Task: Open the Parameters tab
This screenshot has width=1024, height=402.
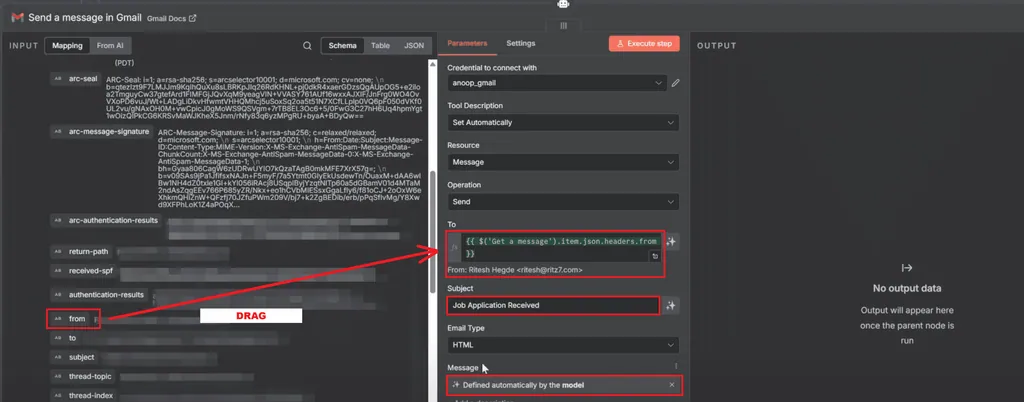Action: pyautogui.click(x=467, y=43)
